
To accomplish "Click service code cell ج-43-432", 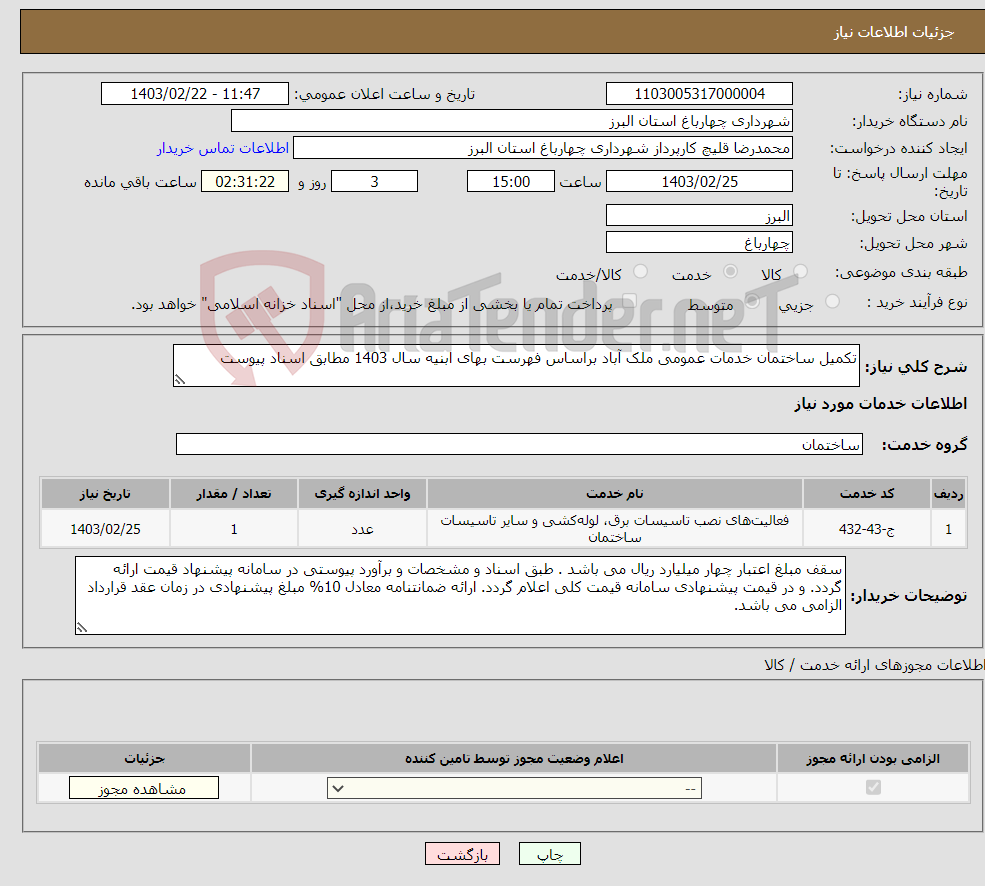I will click(866, 528).
